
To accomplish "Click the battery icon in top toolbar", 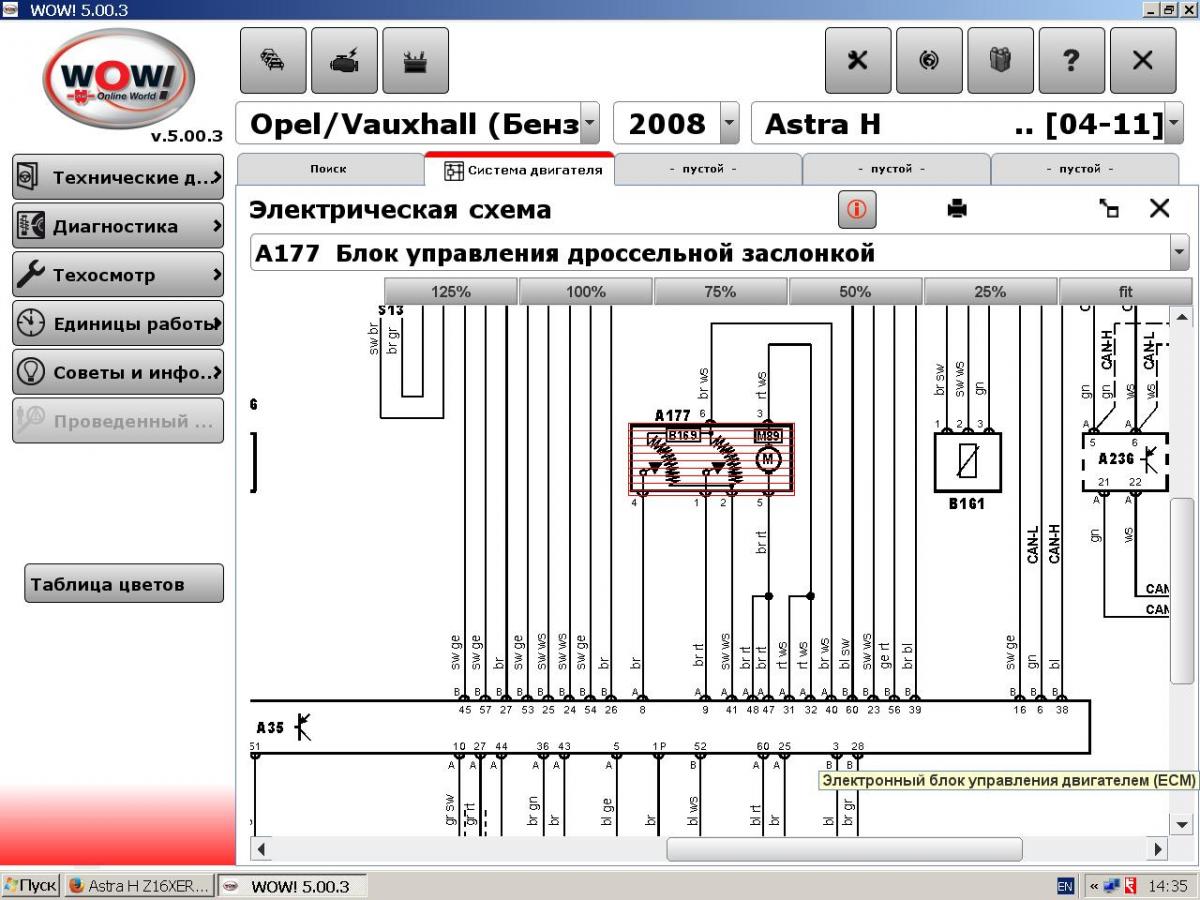I will [x=415, y=60].
